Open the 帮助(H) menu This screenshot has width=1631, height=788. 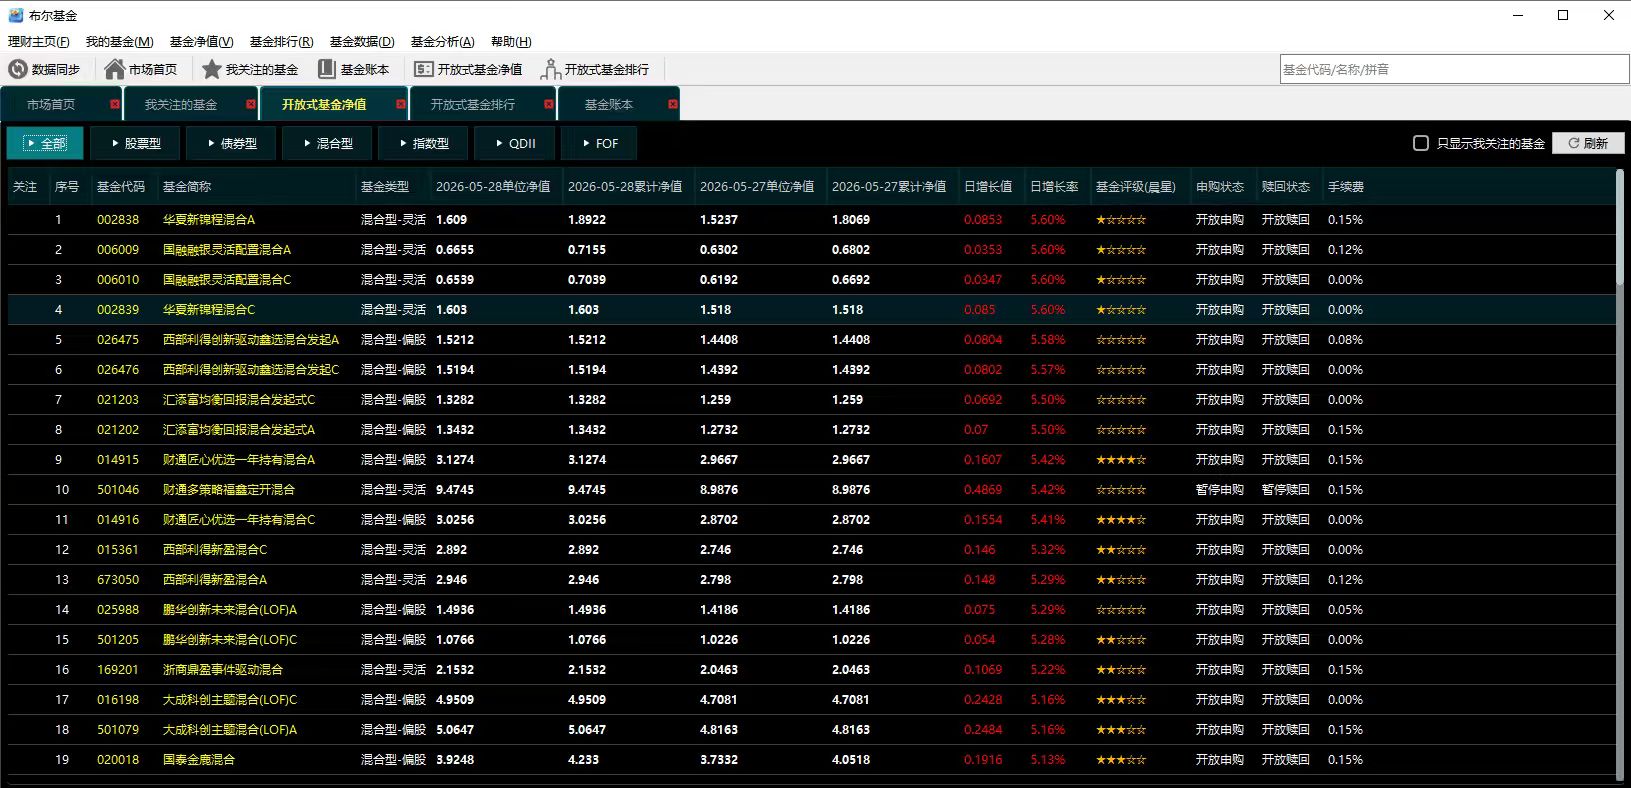(x=511, y=41)
